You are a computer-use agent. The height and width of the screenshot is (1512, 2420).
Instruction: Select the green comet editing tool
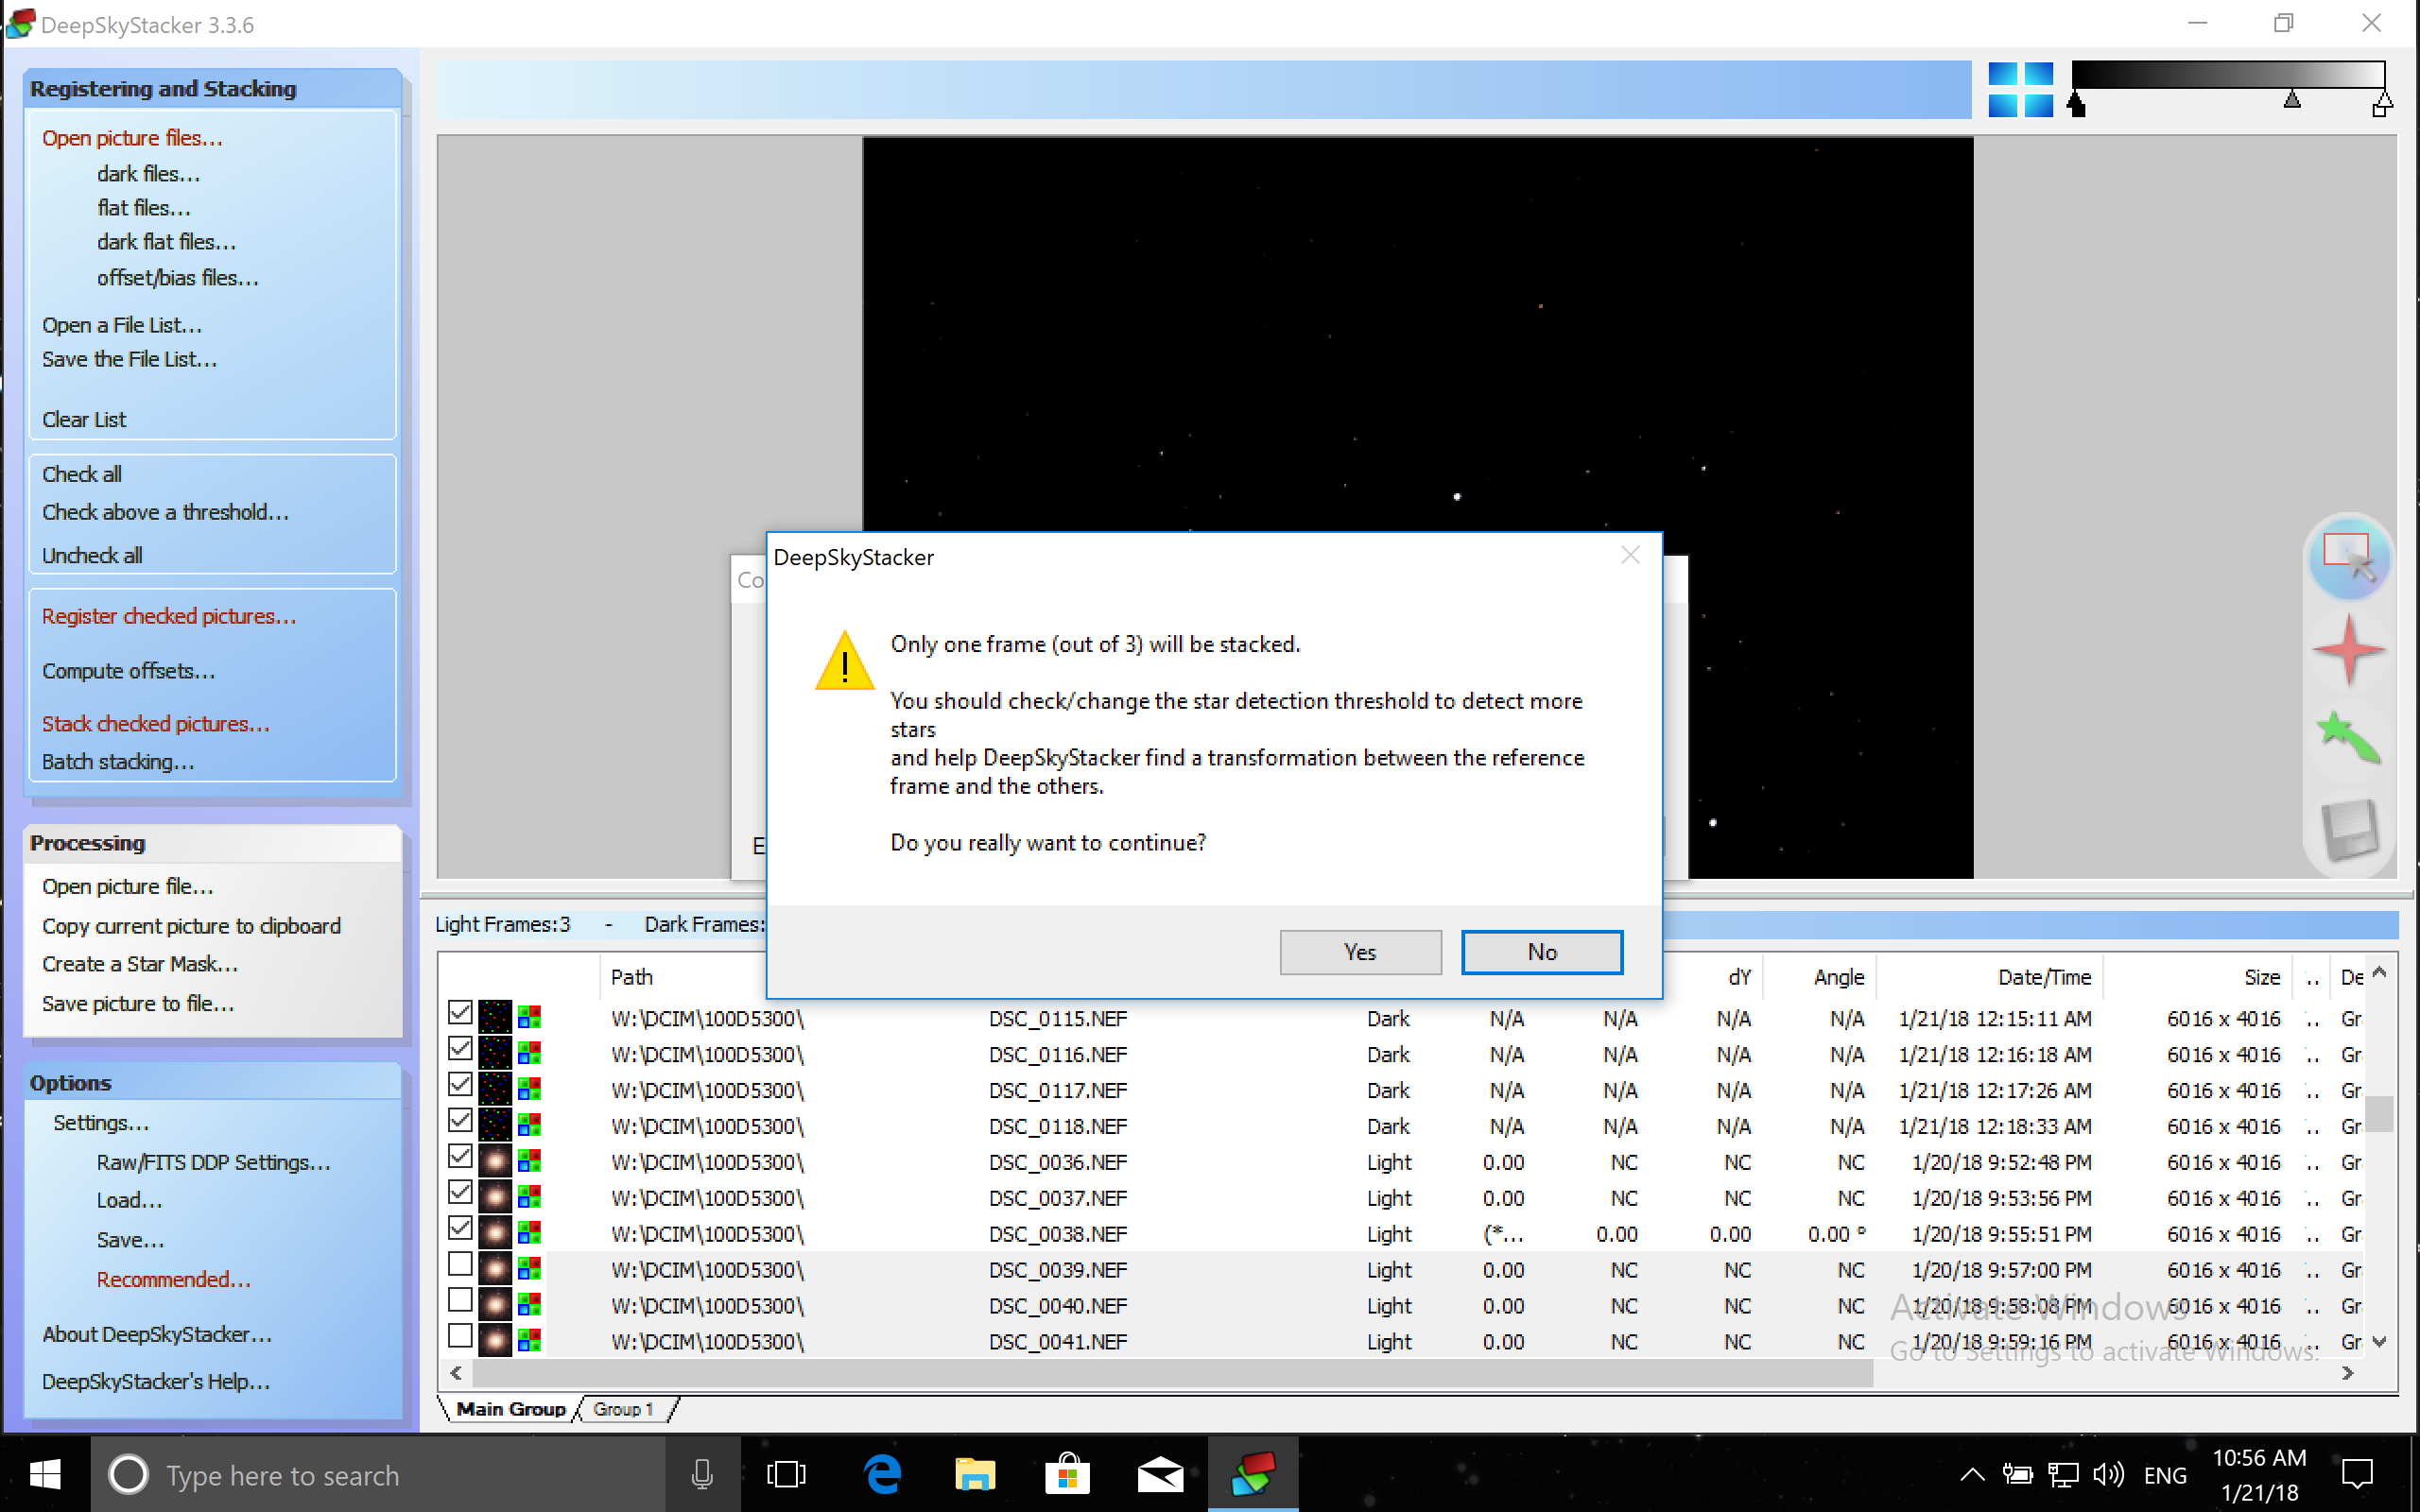(2348, 738)
